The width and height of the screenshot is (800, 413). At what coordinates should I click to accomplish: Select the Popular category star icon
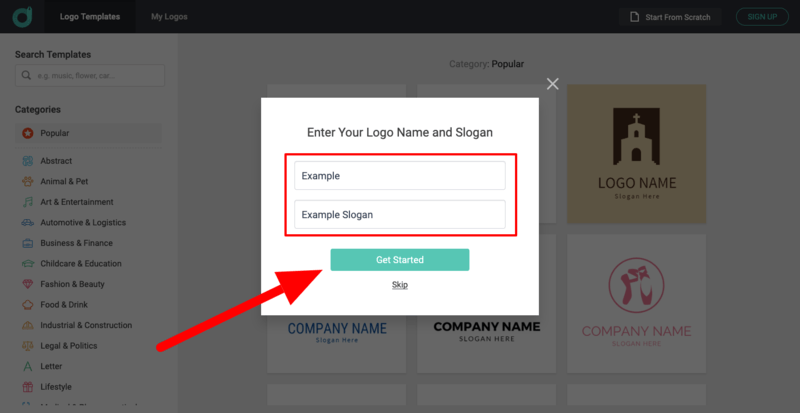coord(28,133)
